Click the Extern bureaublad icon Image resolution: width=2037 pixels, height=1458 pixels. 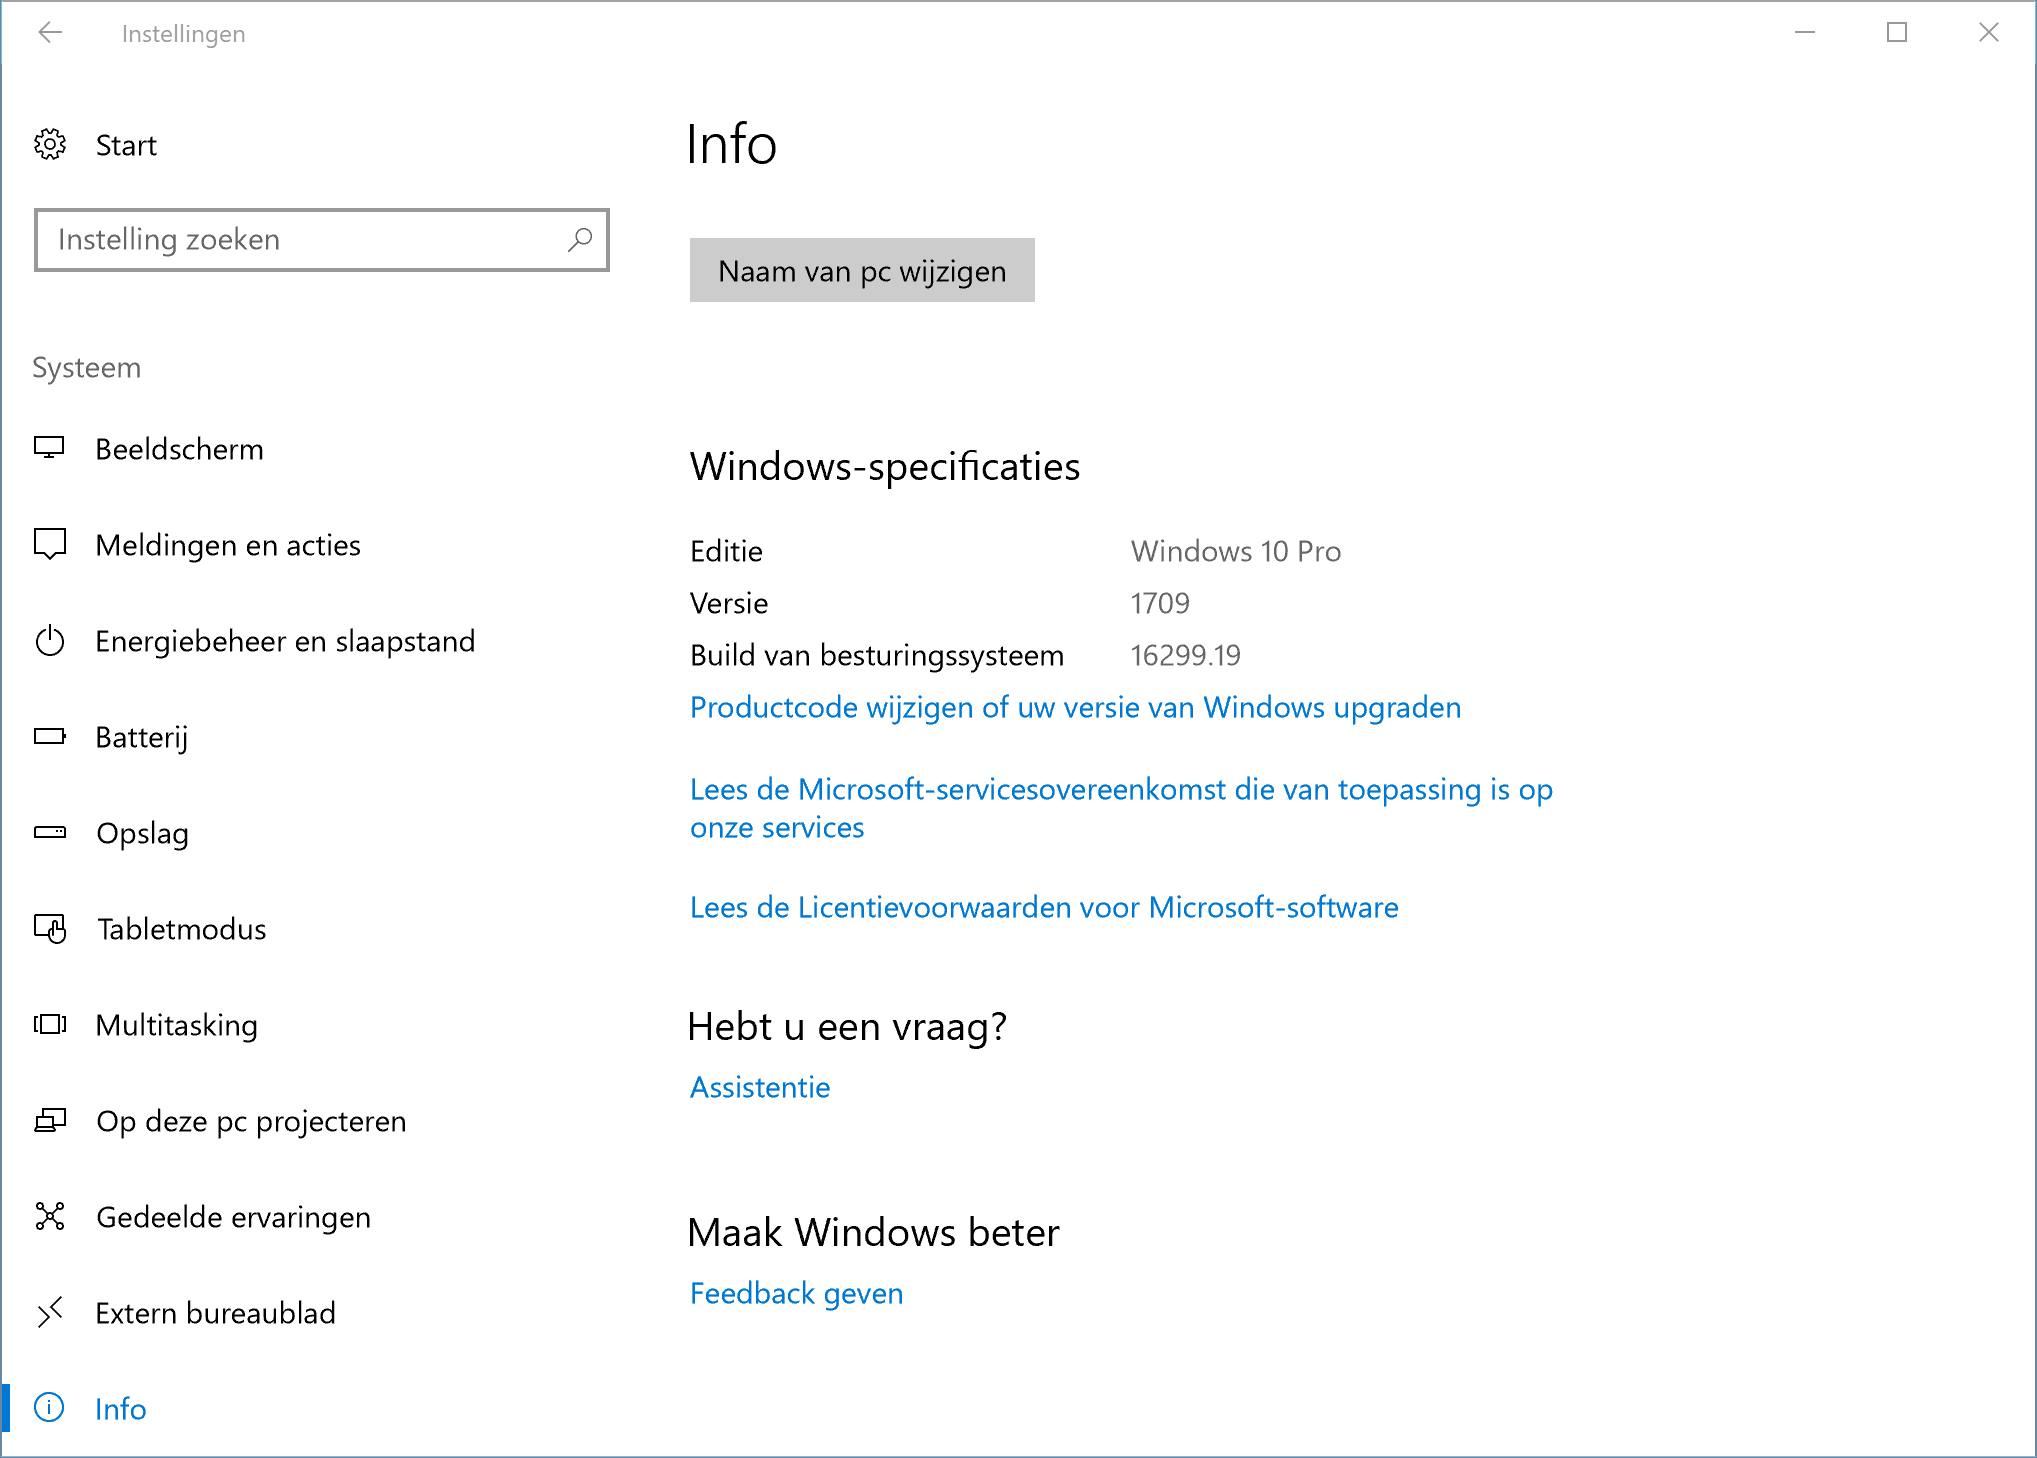(50, 1312)
